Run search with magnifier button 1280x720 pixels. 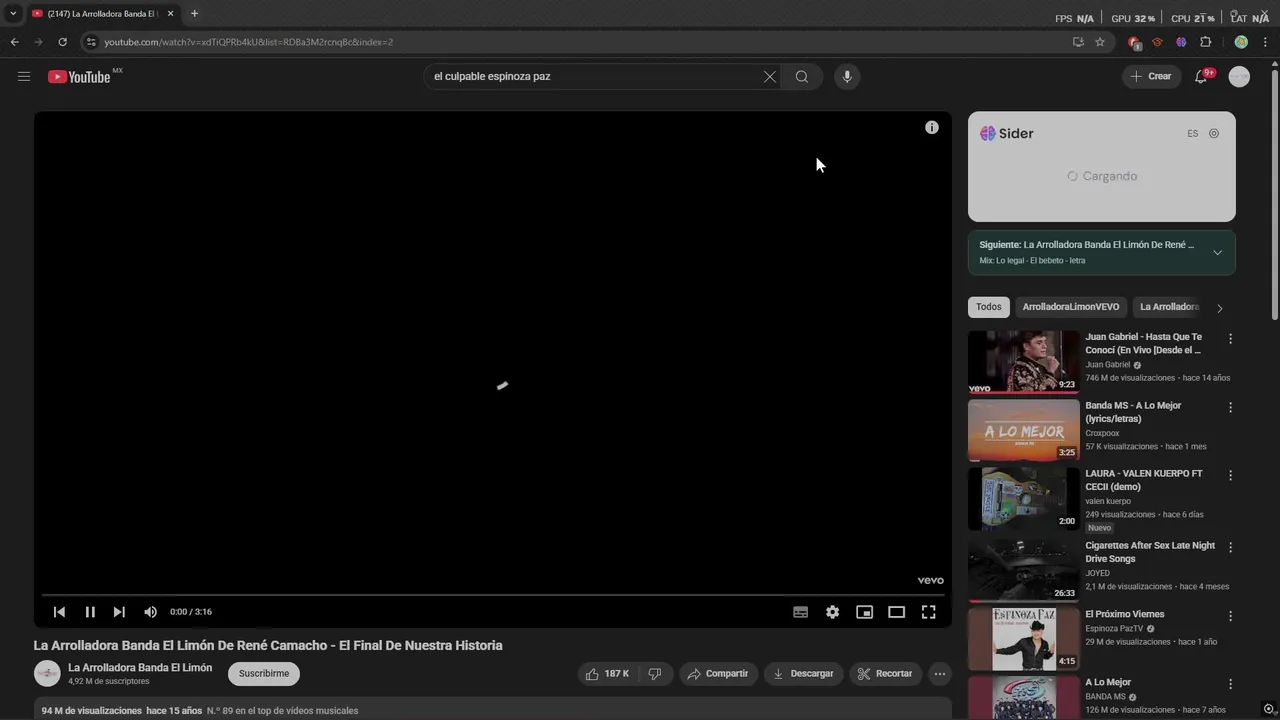point(801,77)
